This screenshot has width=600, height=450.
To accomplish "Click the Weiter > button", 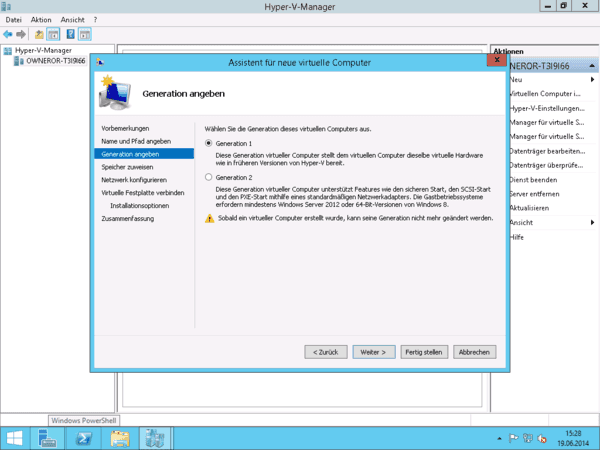I will click(x=374, y=352).
